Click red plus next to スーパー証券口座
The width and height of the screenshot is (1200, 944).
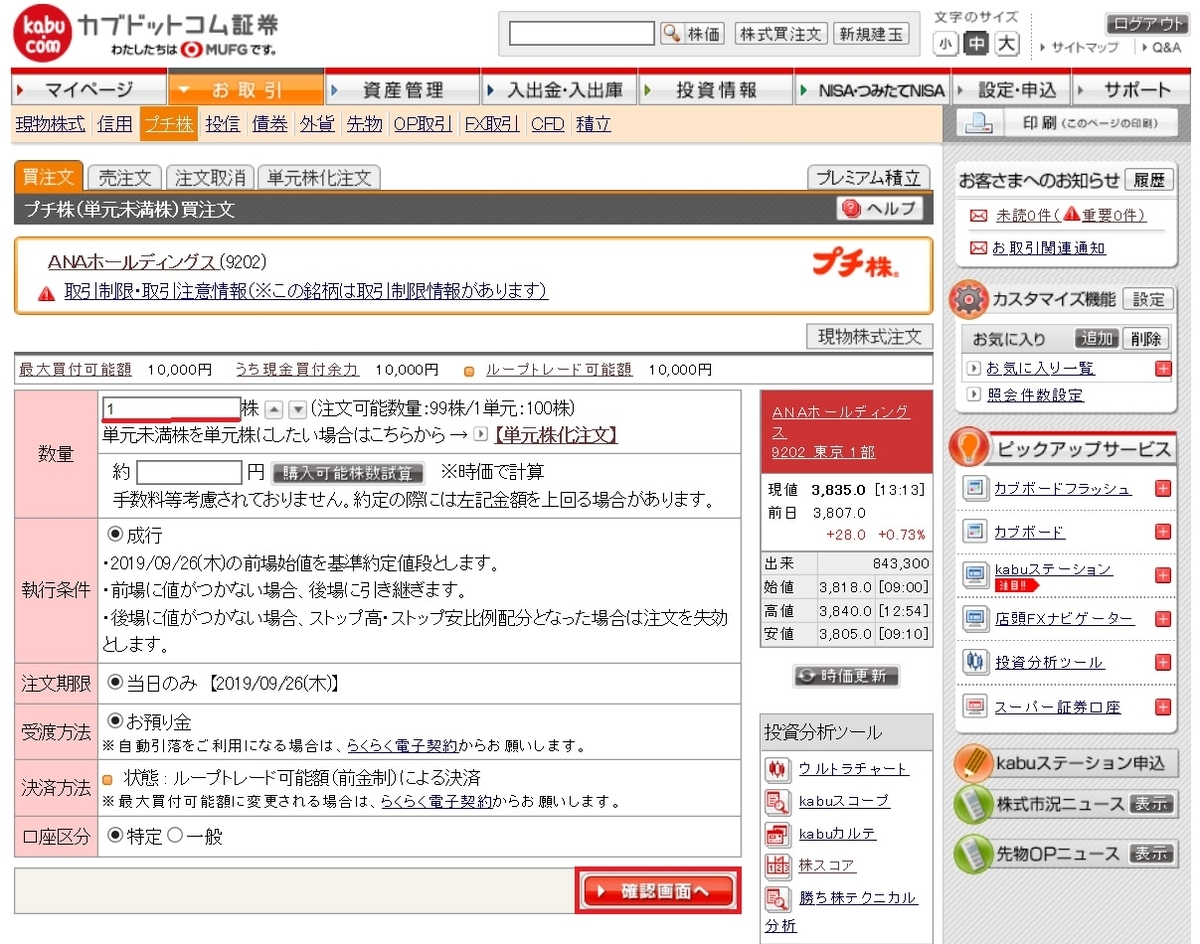[1162, 706]
